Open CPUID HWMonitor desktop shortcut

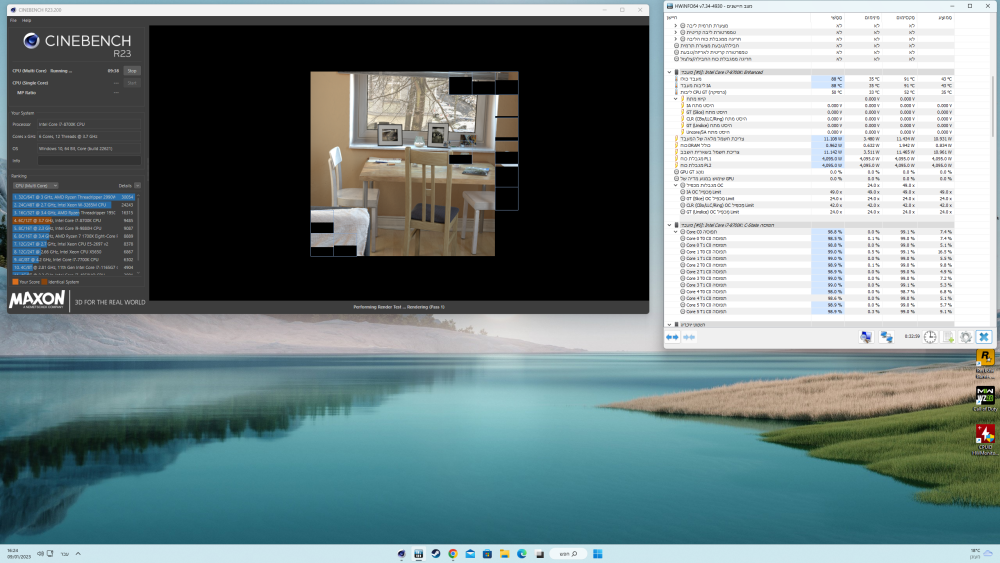click(985, 439)
